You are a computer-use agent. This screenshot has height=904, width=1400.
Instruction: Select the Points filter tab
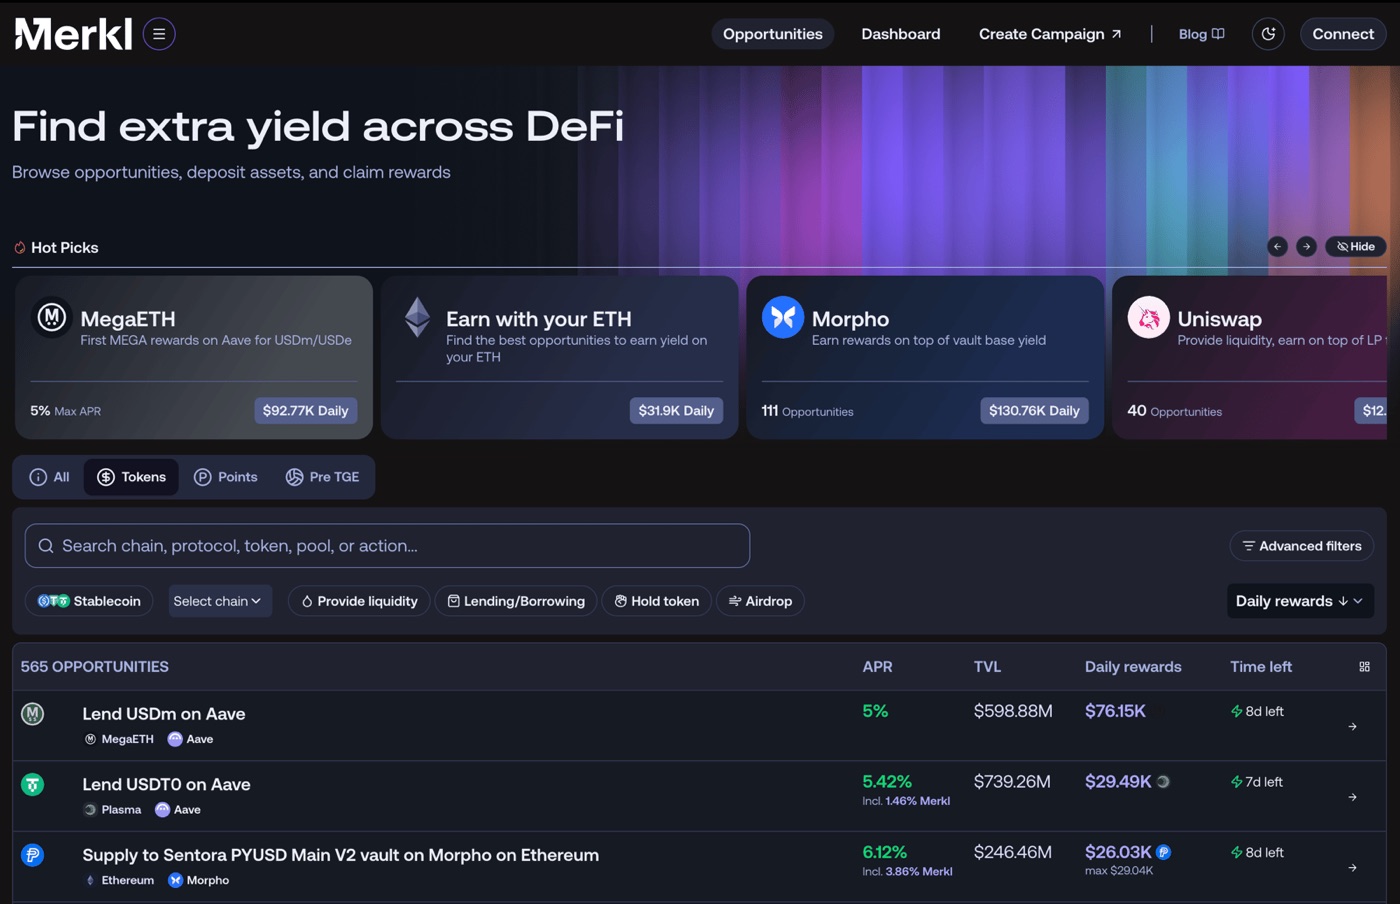click(x=226, y=477)
